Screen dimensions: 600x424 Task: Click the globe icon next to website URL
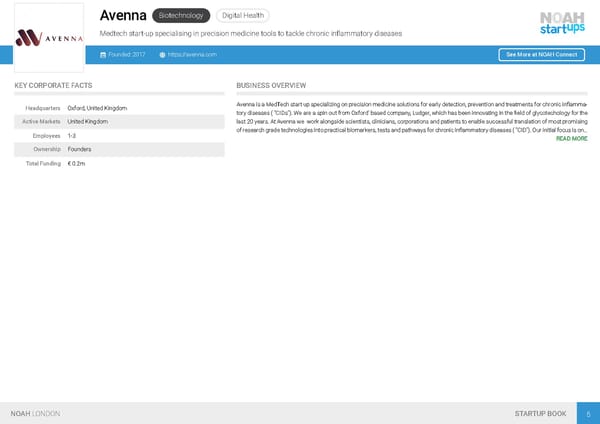[162, 54]
